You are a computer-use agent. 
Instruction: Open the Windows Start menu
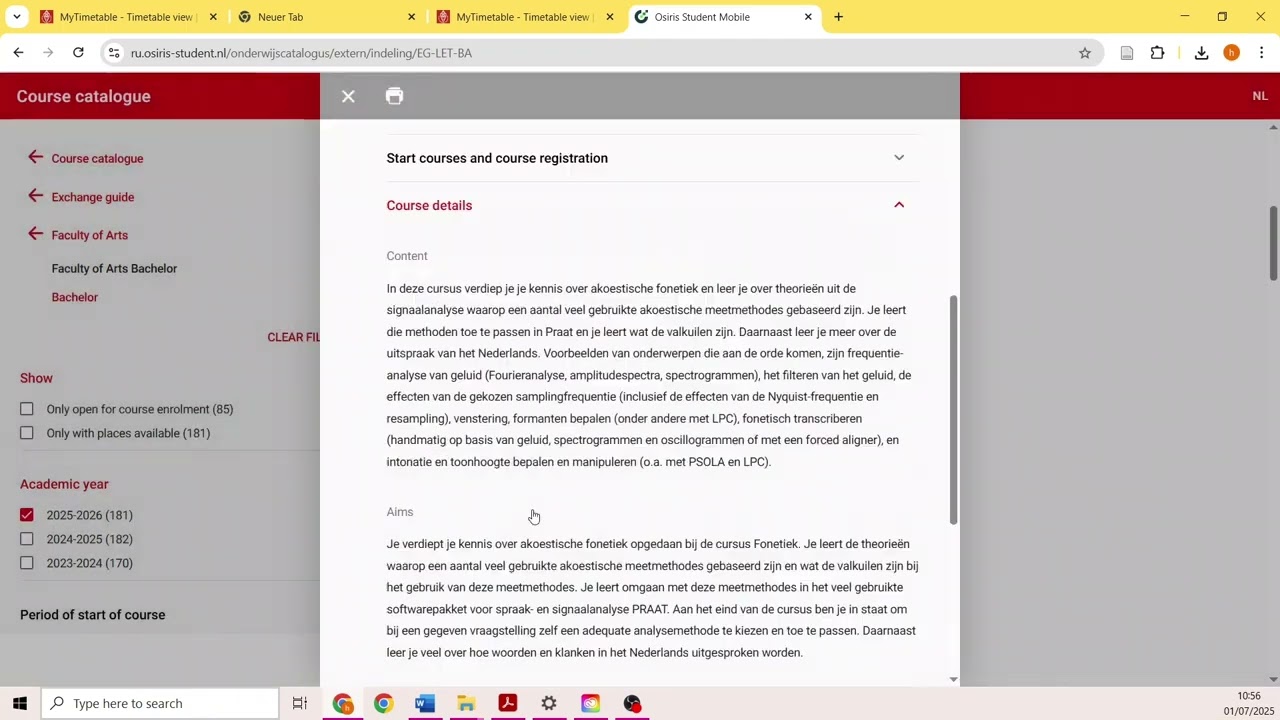point(20,703)
